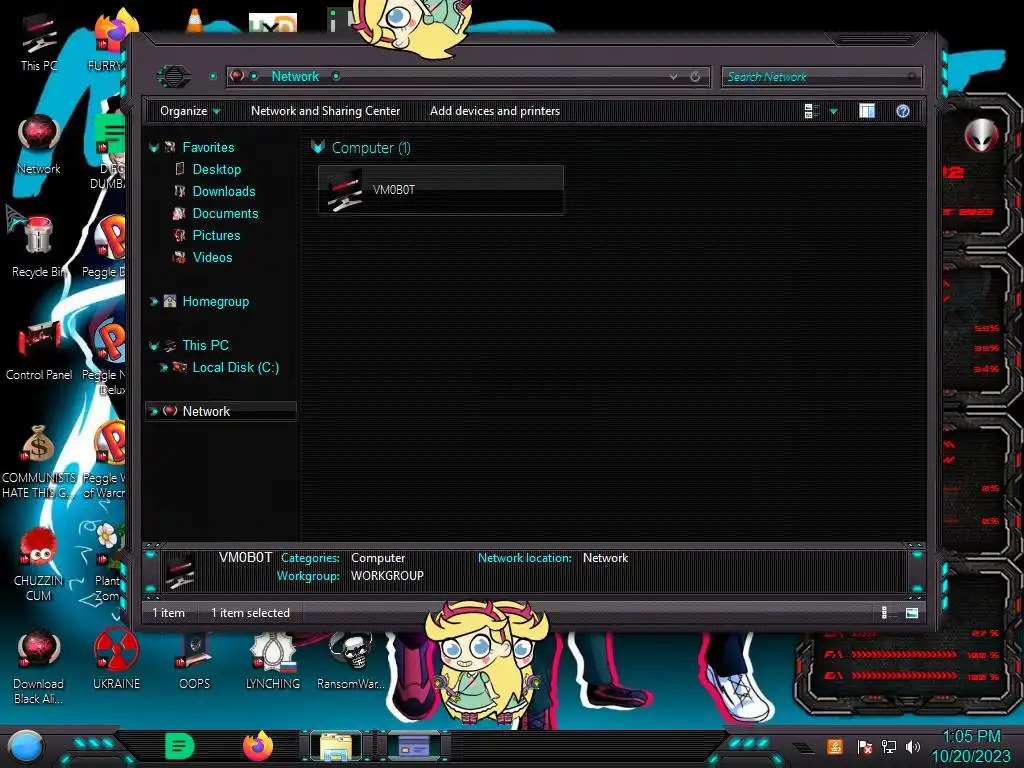Select This PC in the navigation pane
The image size is (1024, 768).
[x=205, y=345]
